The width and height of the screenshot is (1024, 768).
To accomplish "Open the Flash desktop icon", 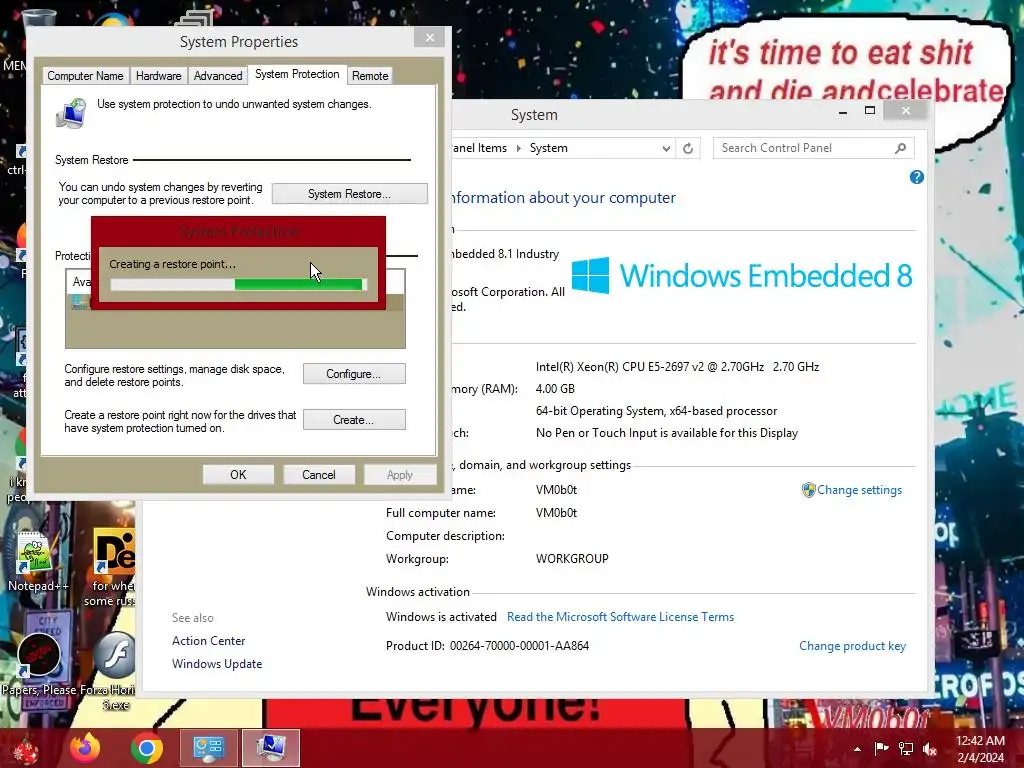I will click(115, 655).
